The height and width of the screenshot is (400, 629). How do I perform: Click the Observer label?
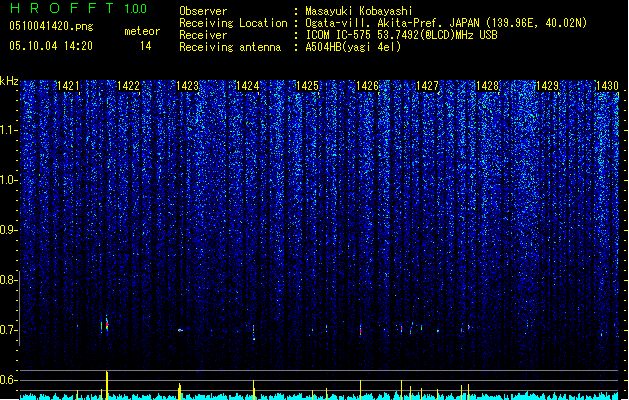point(203,11)
